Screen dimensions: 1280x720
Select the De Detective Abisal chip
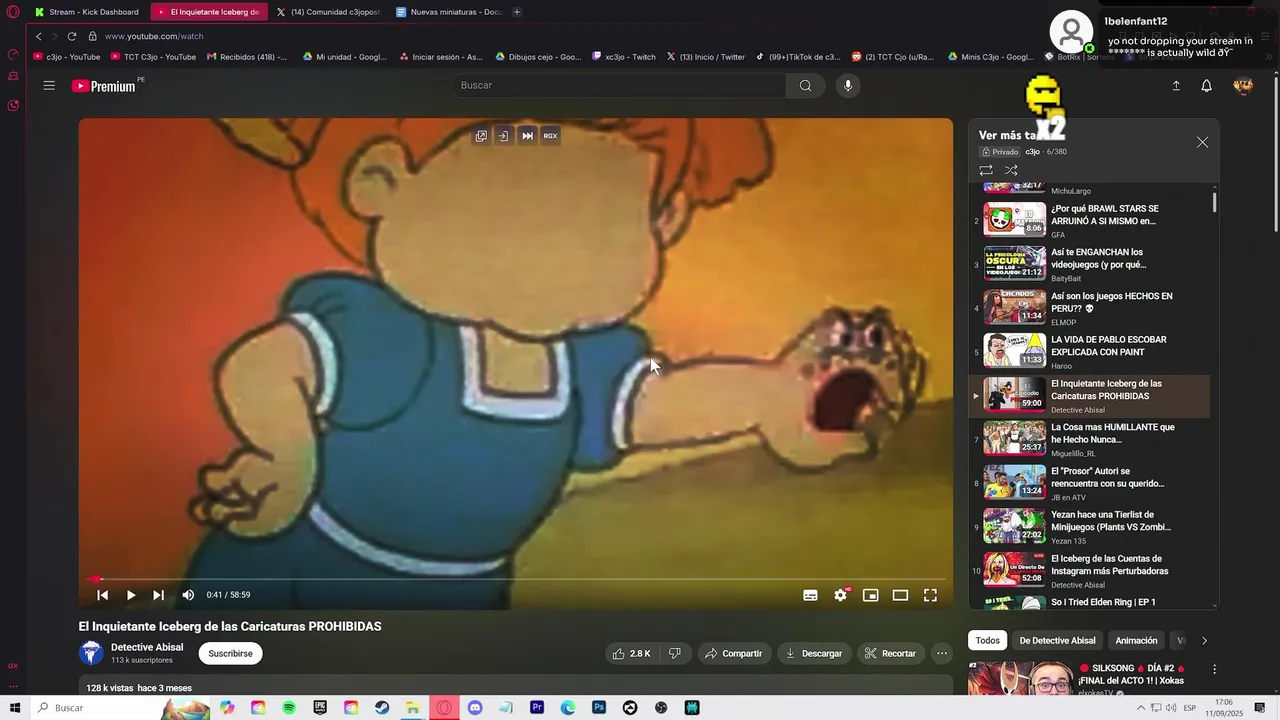[x=1057, y=640]
